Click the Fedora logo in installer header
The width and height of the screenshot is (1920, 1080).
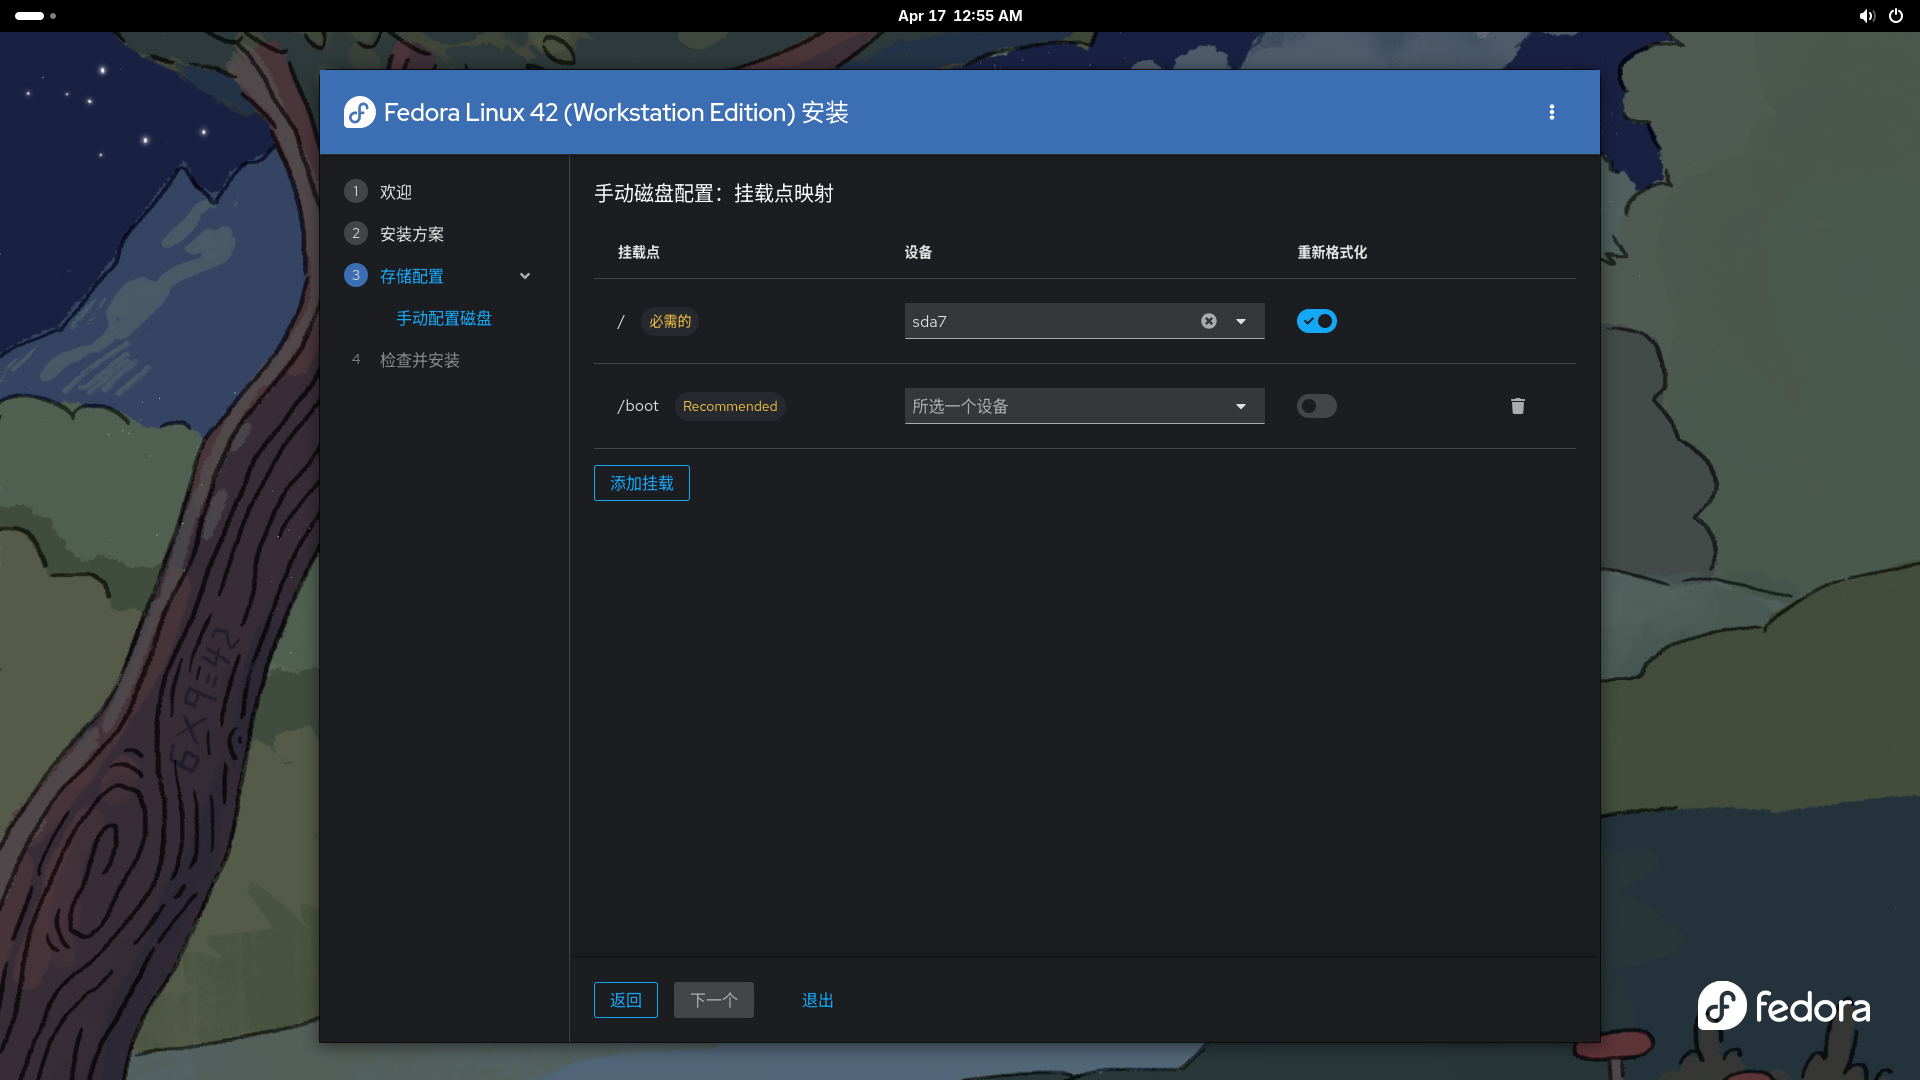pyautogui.click(x=359, y=112)
